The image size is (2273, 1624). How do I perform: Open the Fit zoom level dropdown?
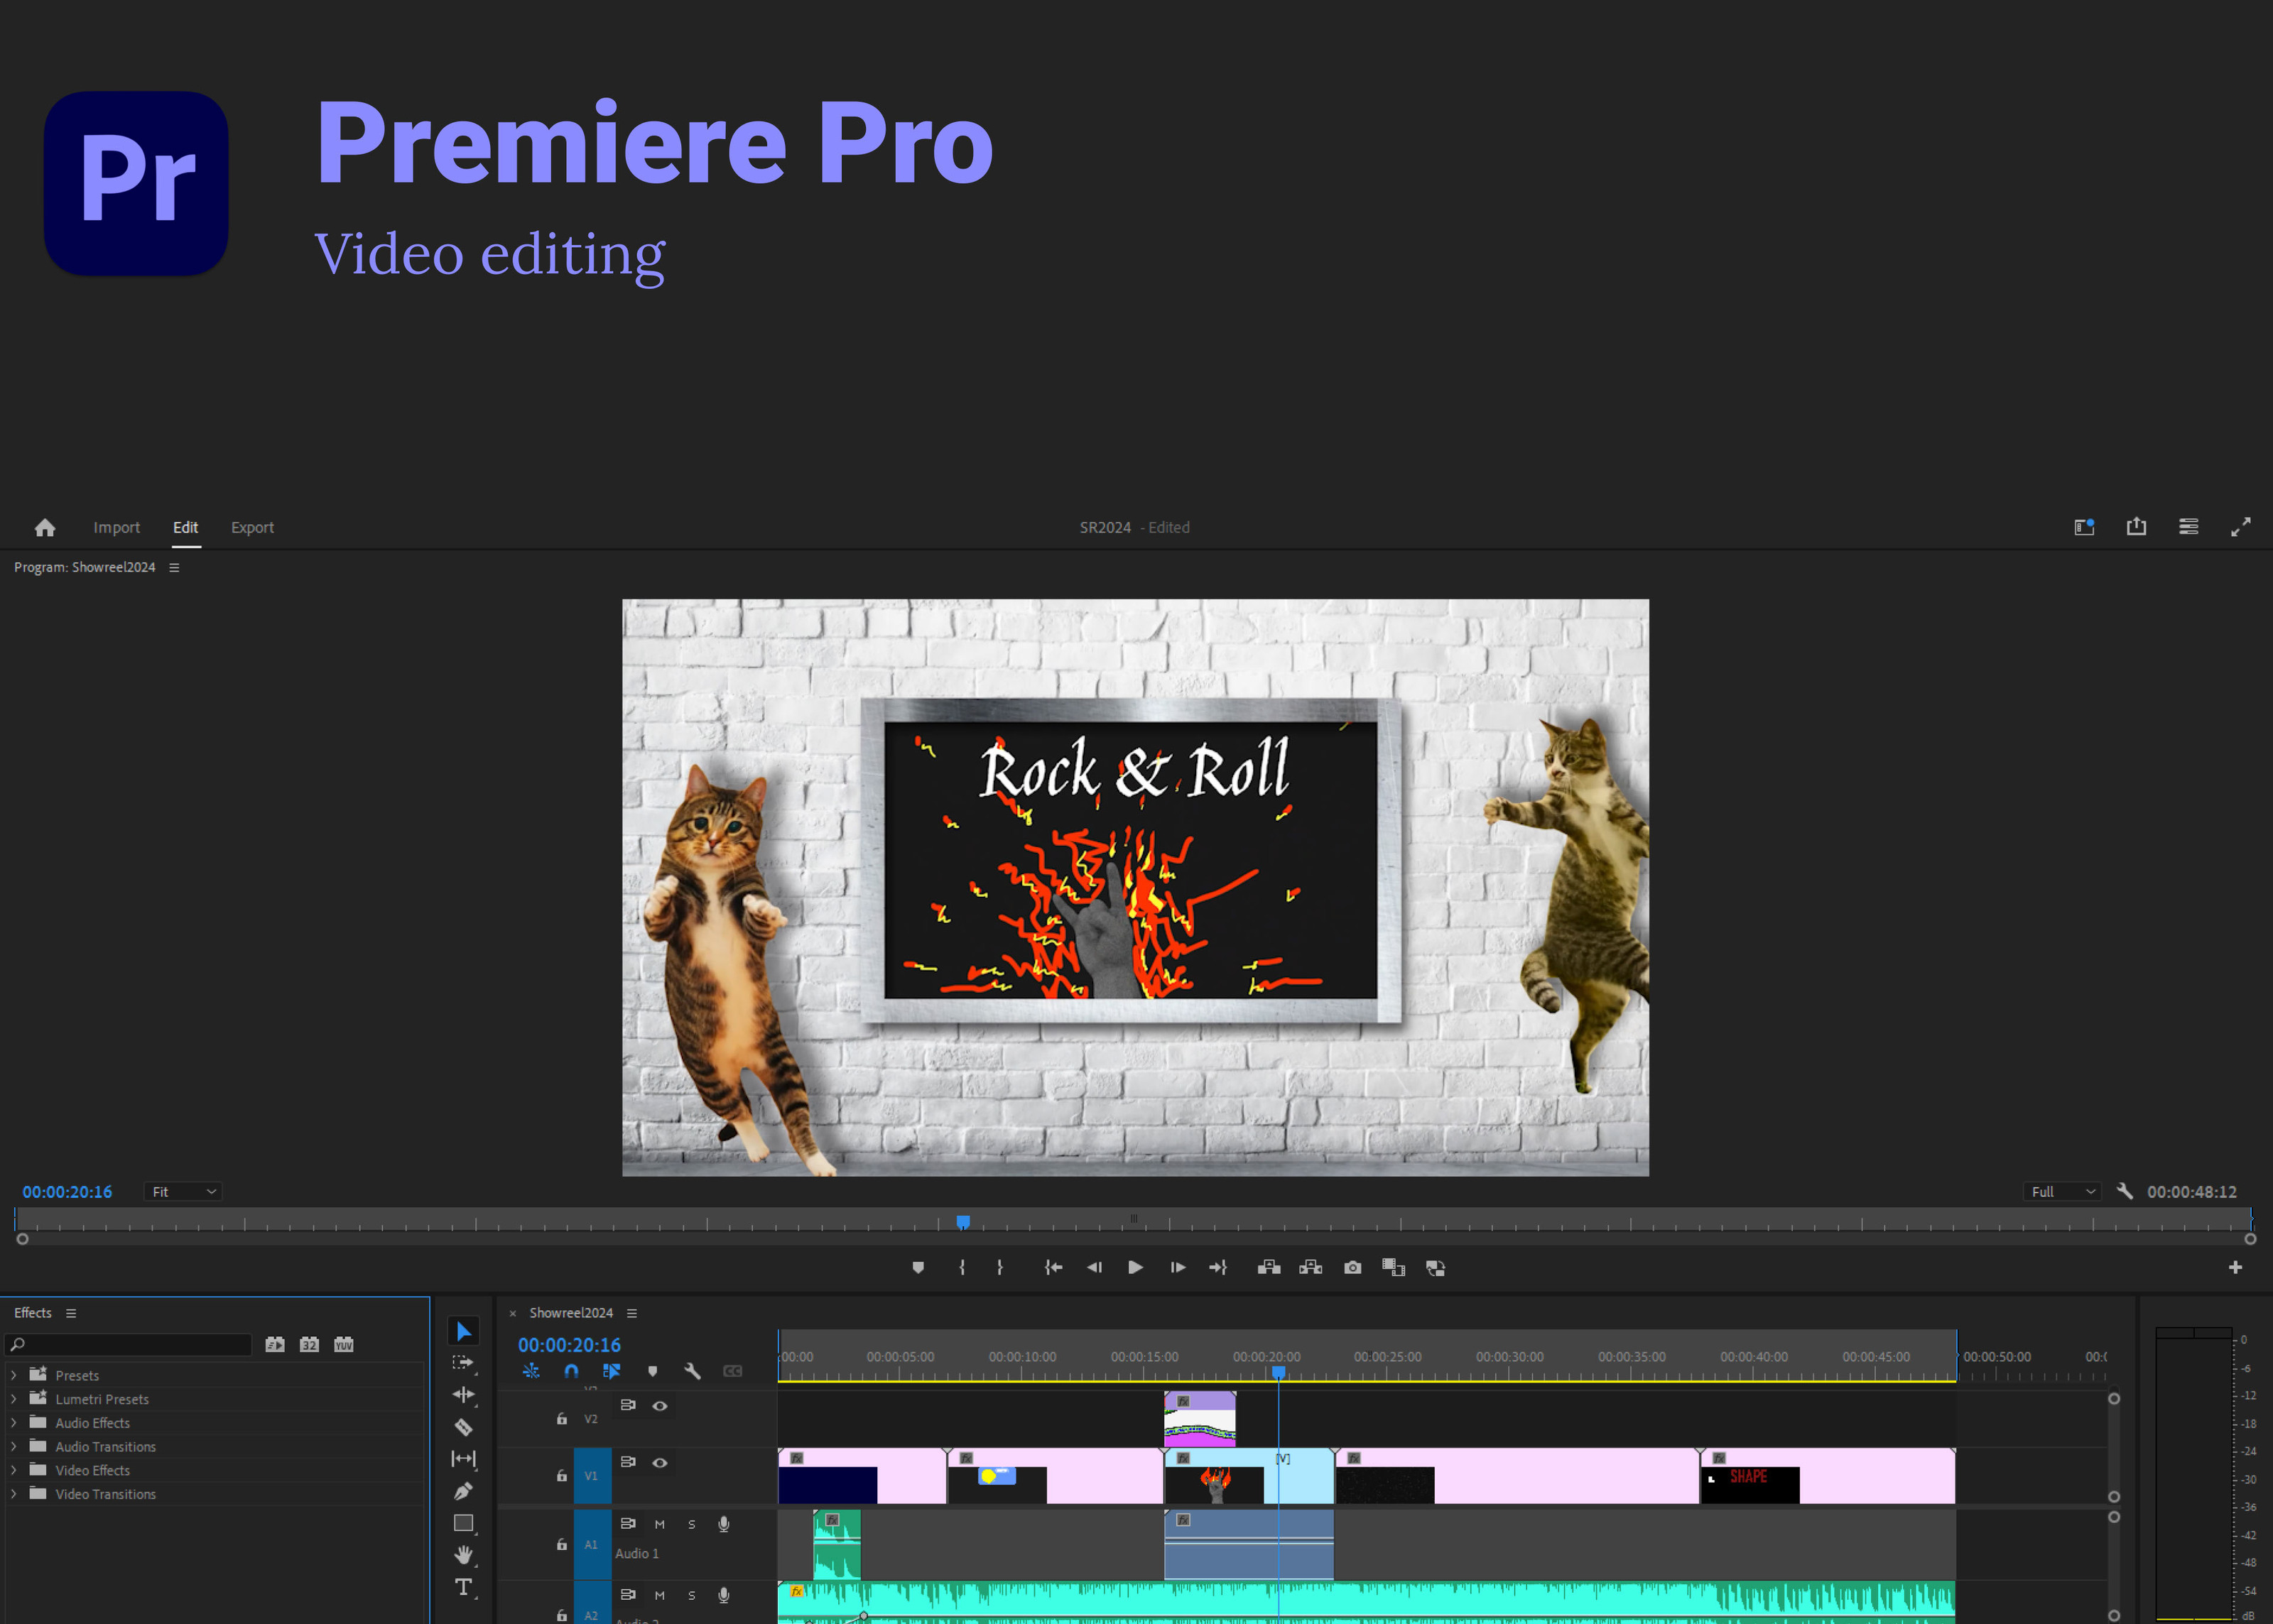point(183,1191)
